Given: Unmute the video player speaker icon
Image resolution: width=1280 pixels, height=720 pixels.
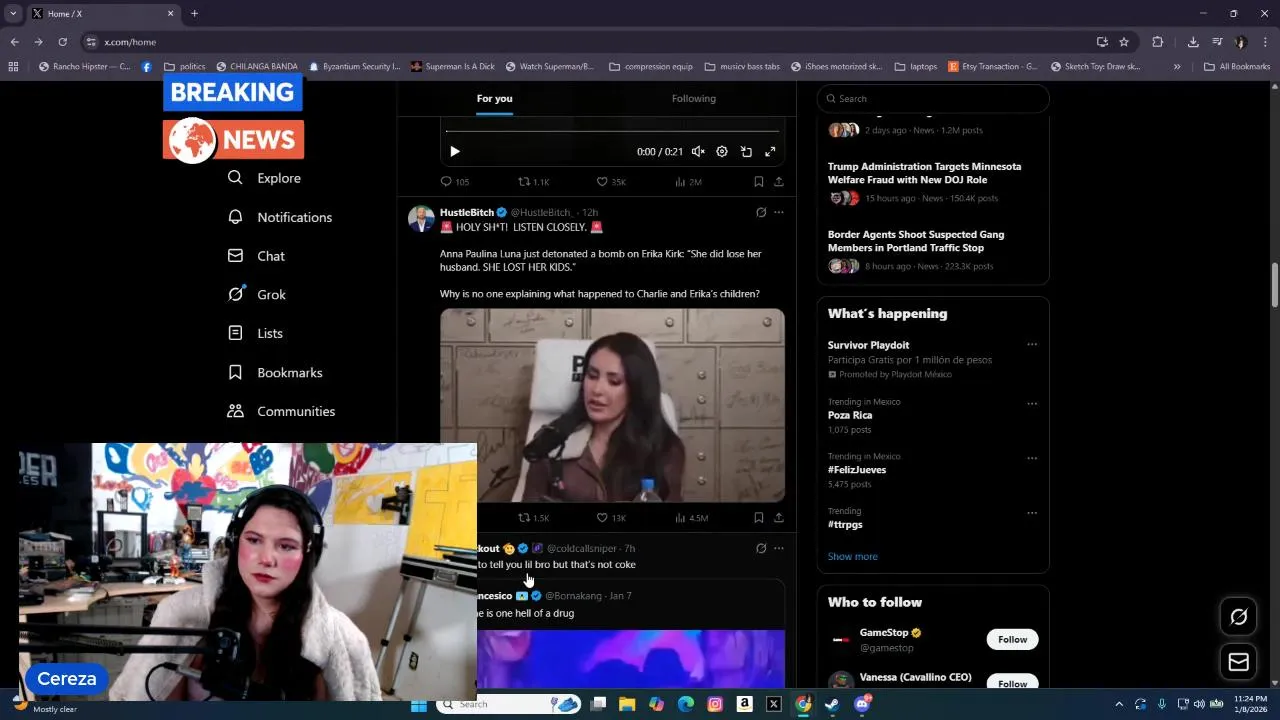Looking at the screenshot, I should (x=698, y=152).
